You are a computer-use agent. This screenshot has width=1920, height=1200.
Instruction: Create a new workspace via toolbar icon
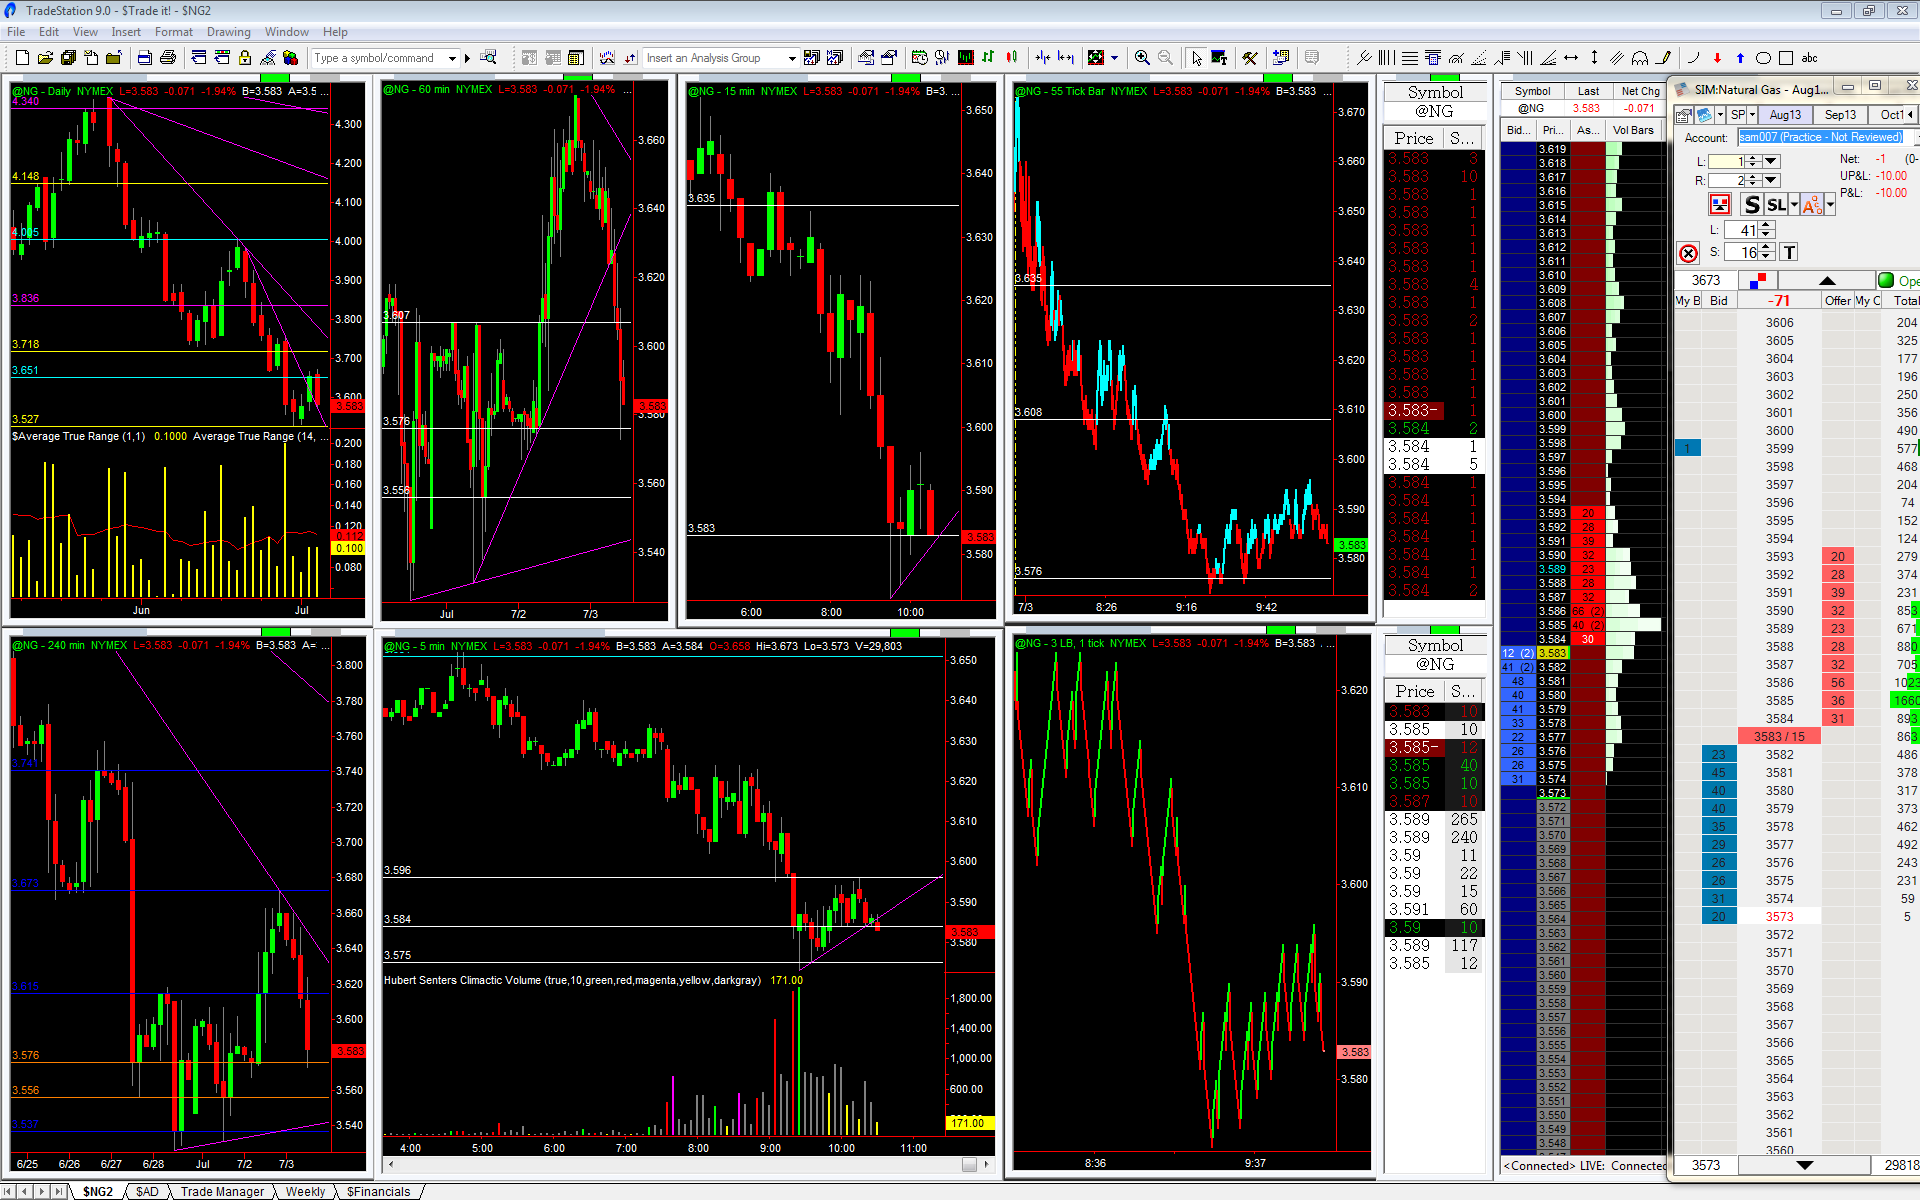coord(22,58)
